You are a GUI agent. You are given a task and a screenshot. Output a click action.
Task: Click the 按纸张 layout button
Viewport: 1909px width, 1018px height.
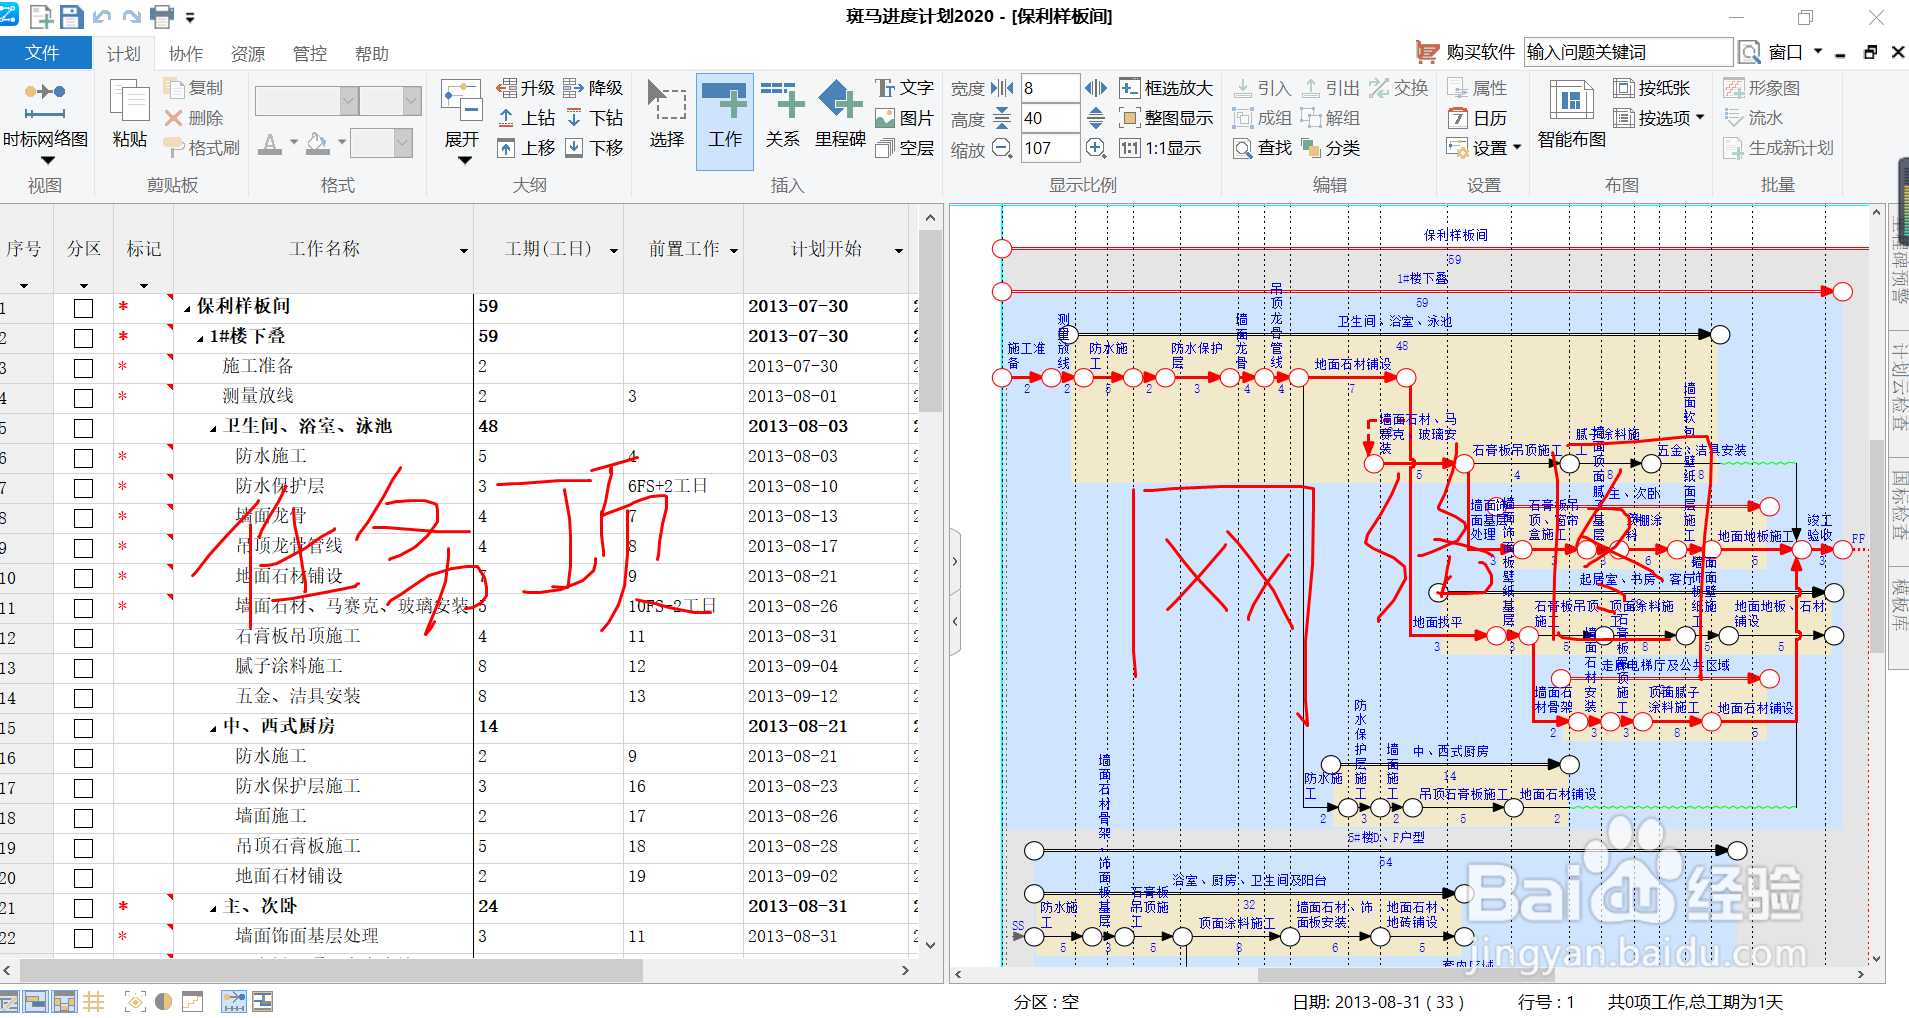coord(1652,88)
